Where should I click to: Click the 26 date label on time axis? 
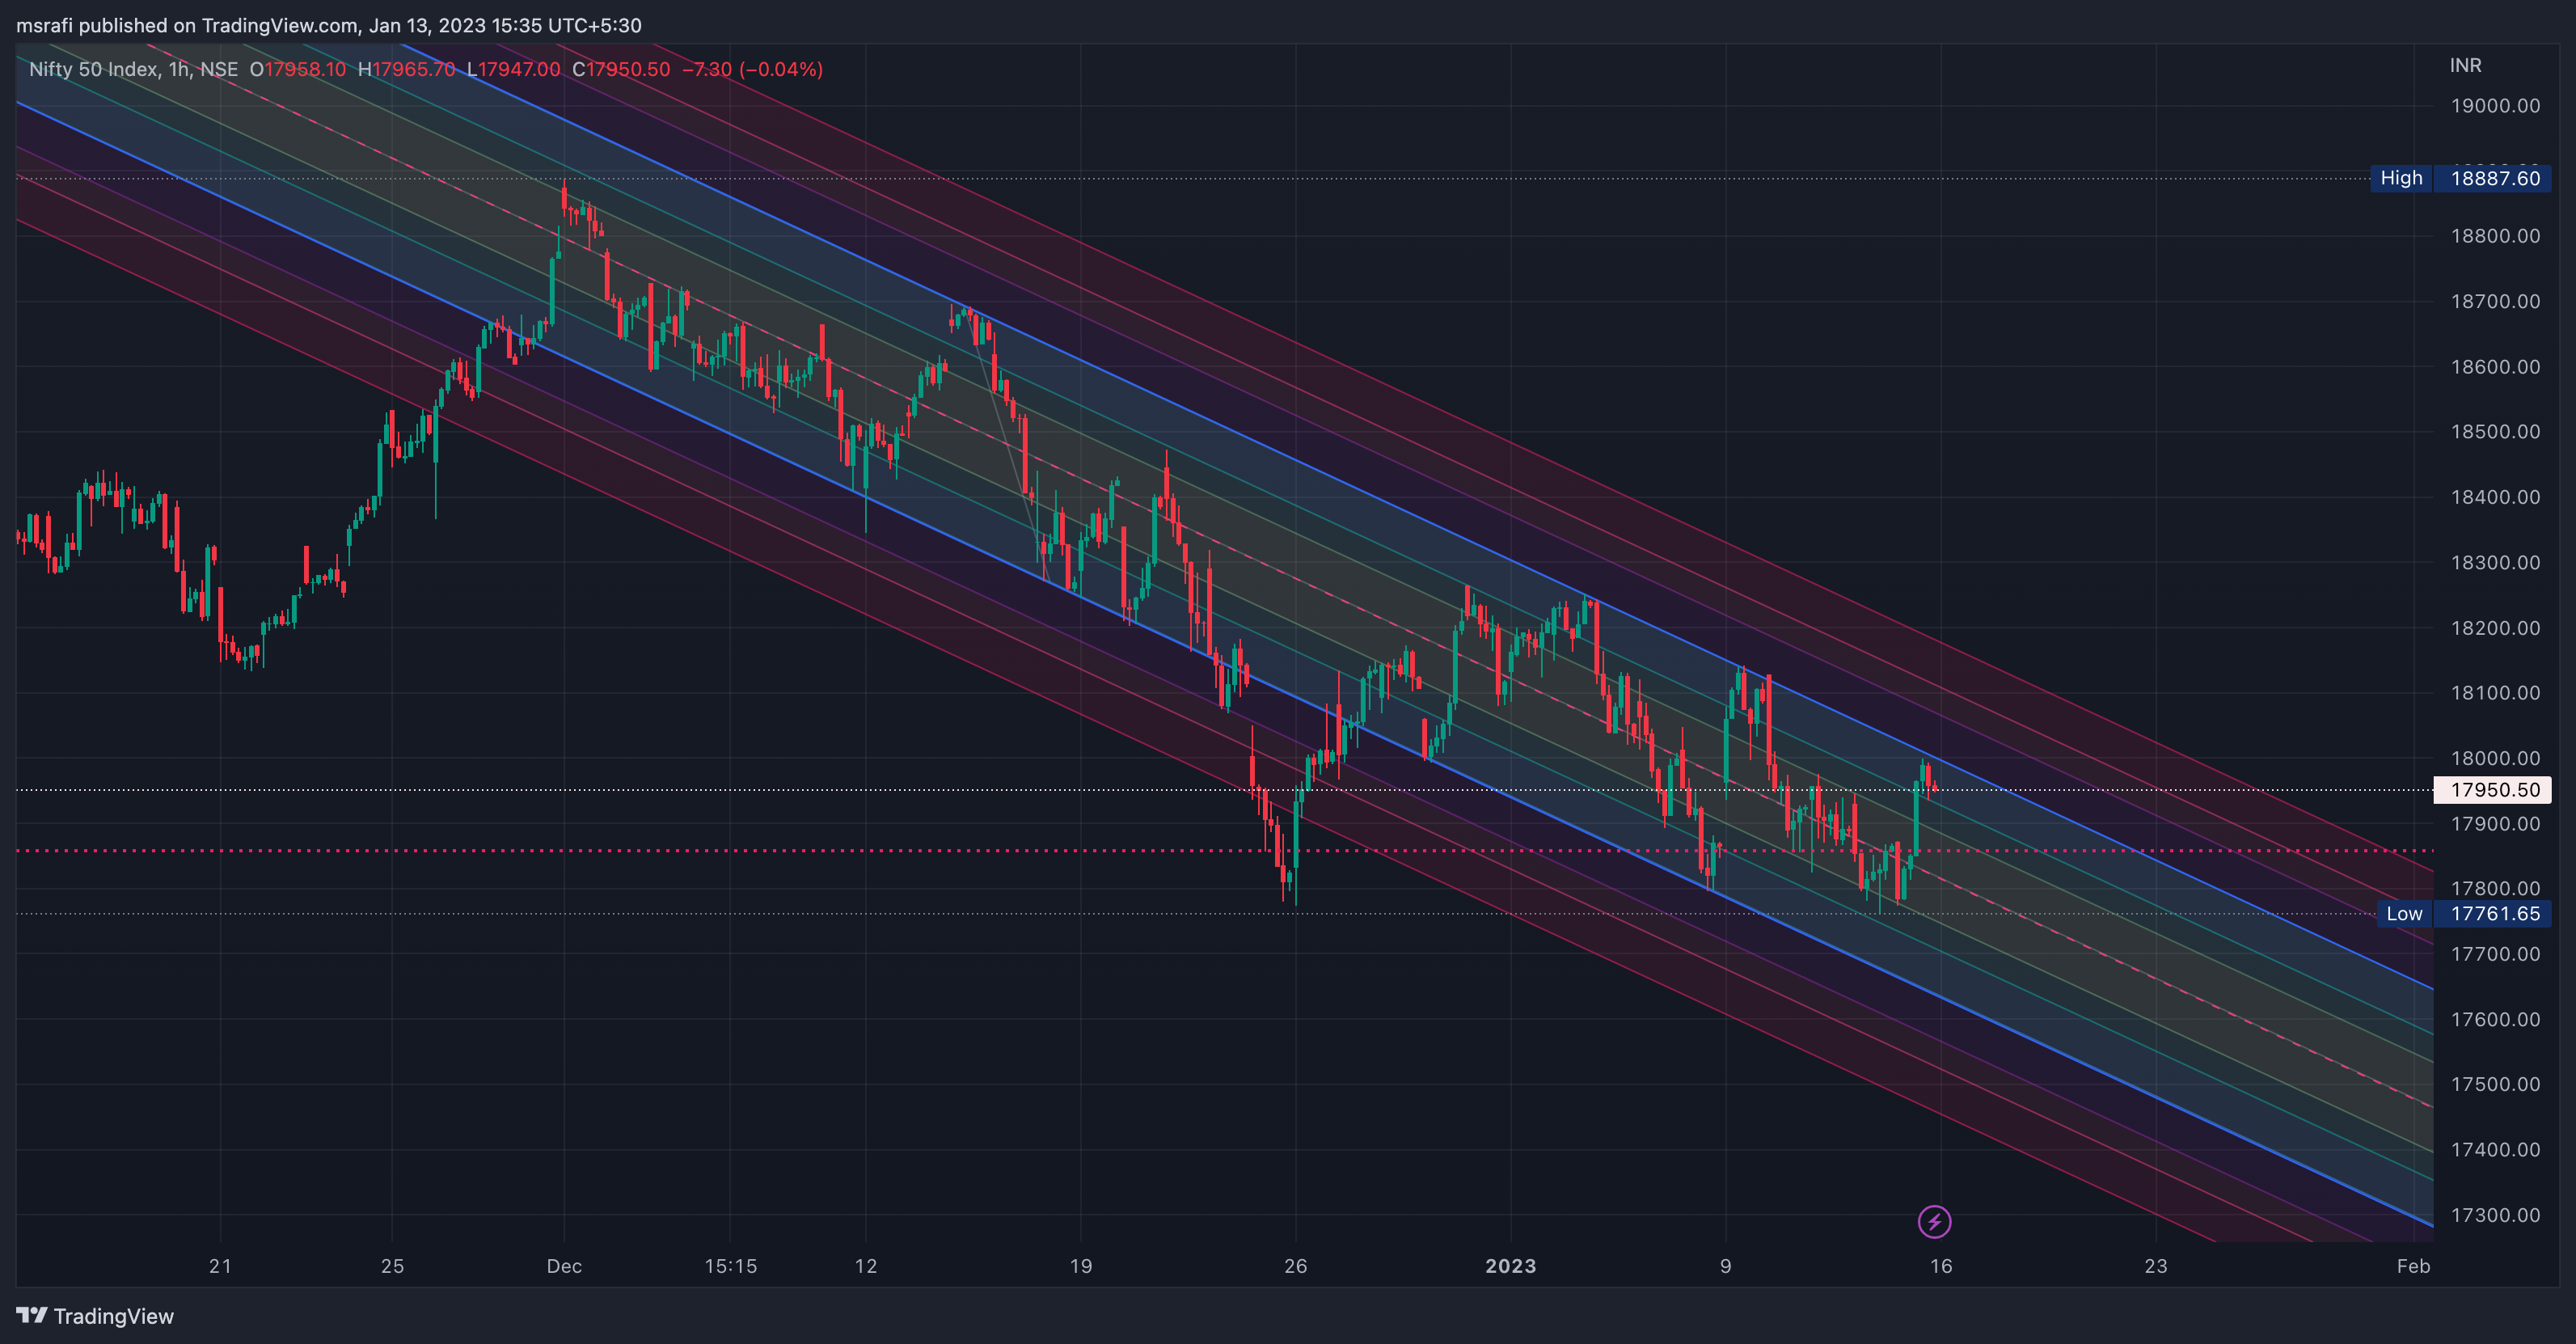point(1295,1266)
